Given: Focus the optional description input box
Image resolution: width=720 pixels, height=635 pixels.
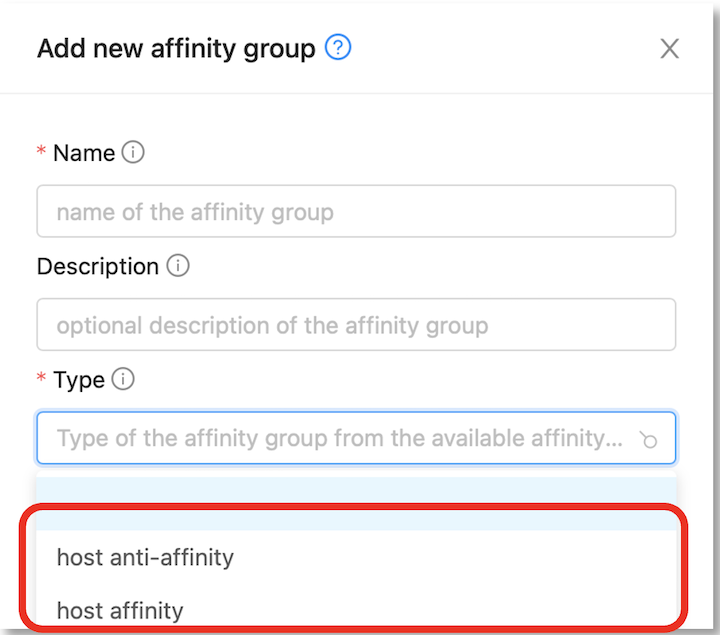Looking at the screenshot, I should (x=356, y=325).
